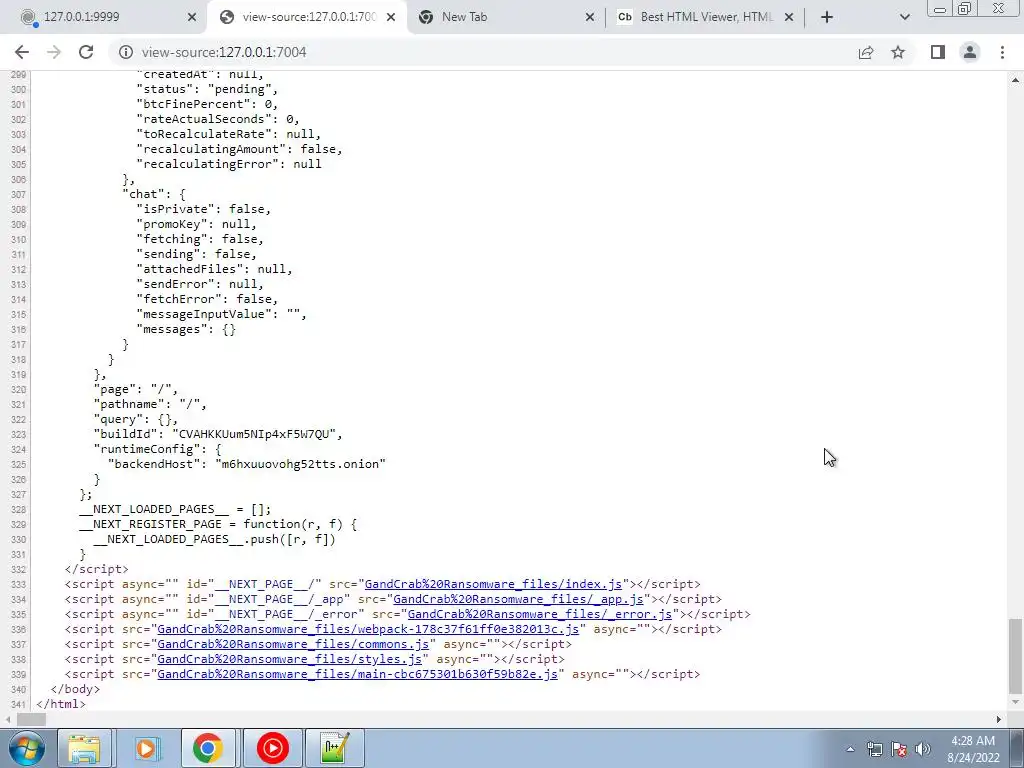Click the "isPrivate": false line

click(x=204, y=209)
